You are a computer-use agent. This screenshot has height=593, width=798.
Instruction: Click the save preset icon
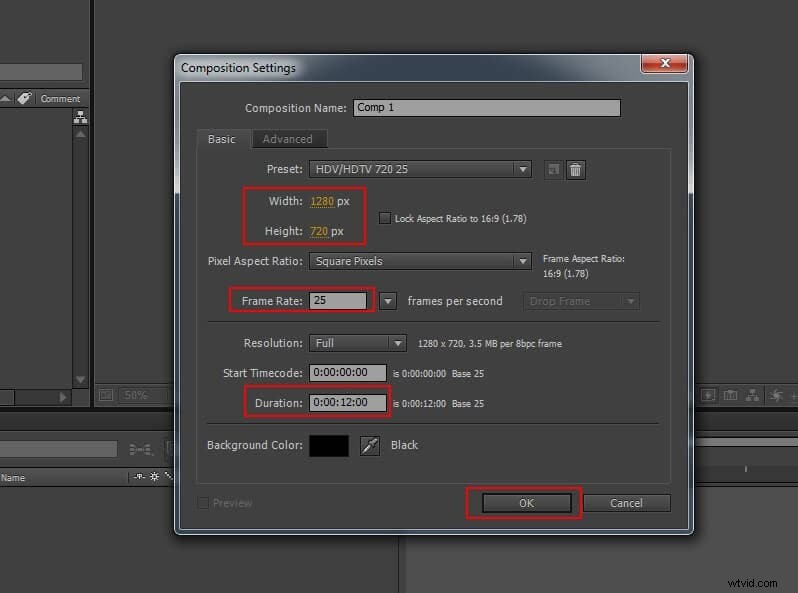click(553, 170)
